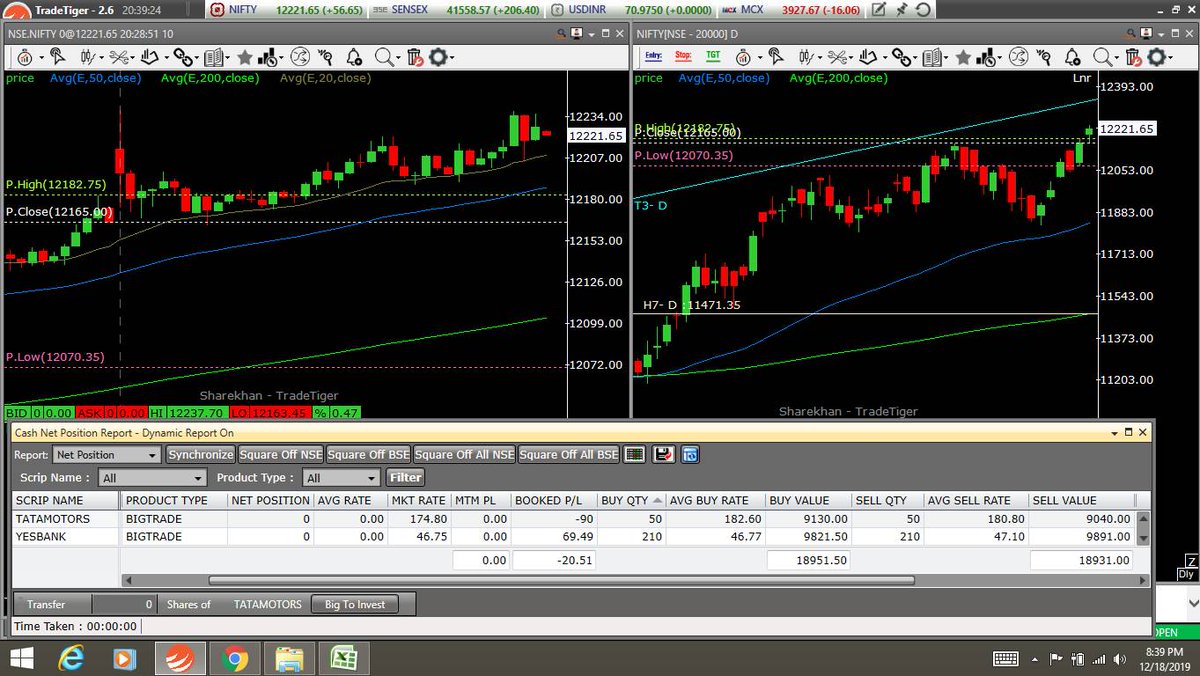This screenshot has width=1200, height=676.
Task: Select the YESBANK row in positions table
Action: pos(575,536)
